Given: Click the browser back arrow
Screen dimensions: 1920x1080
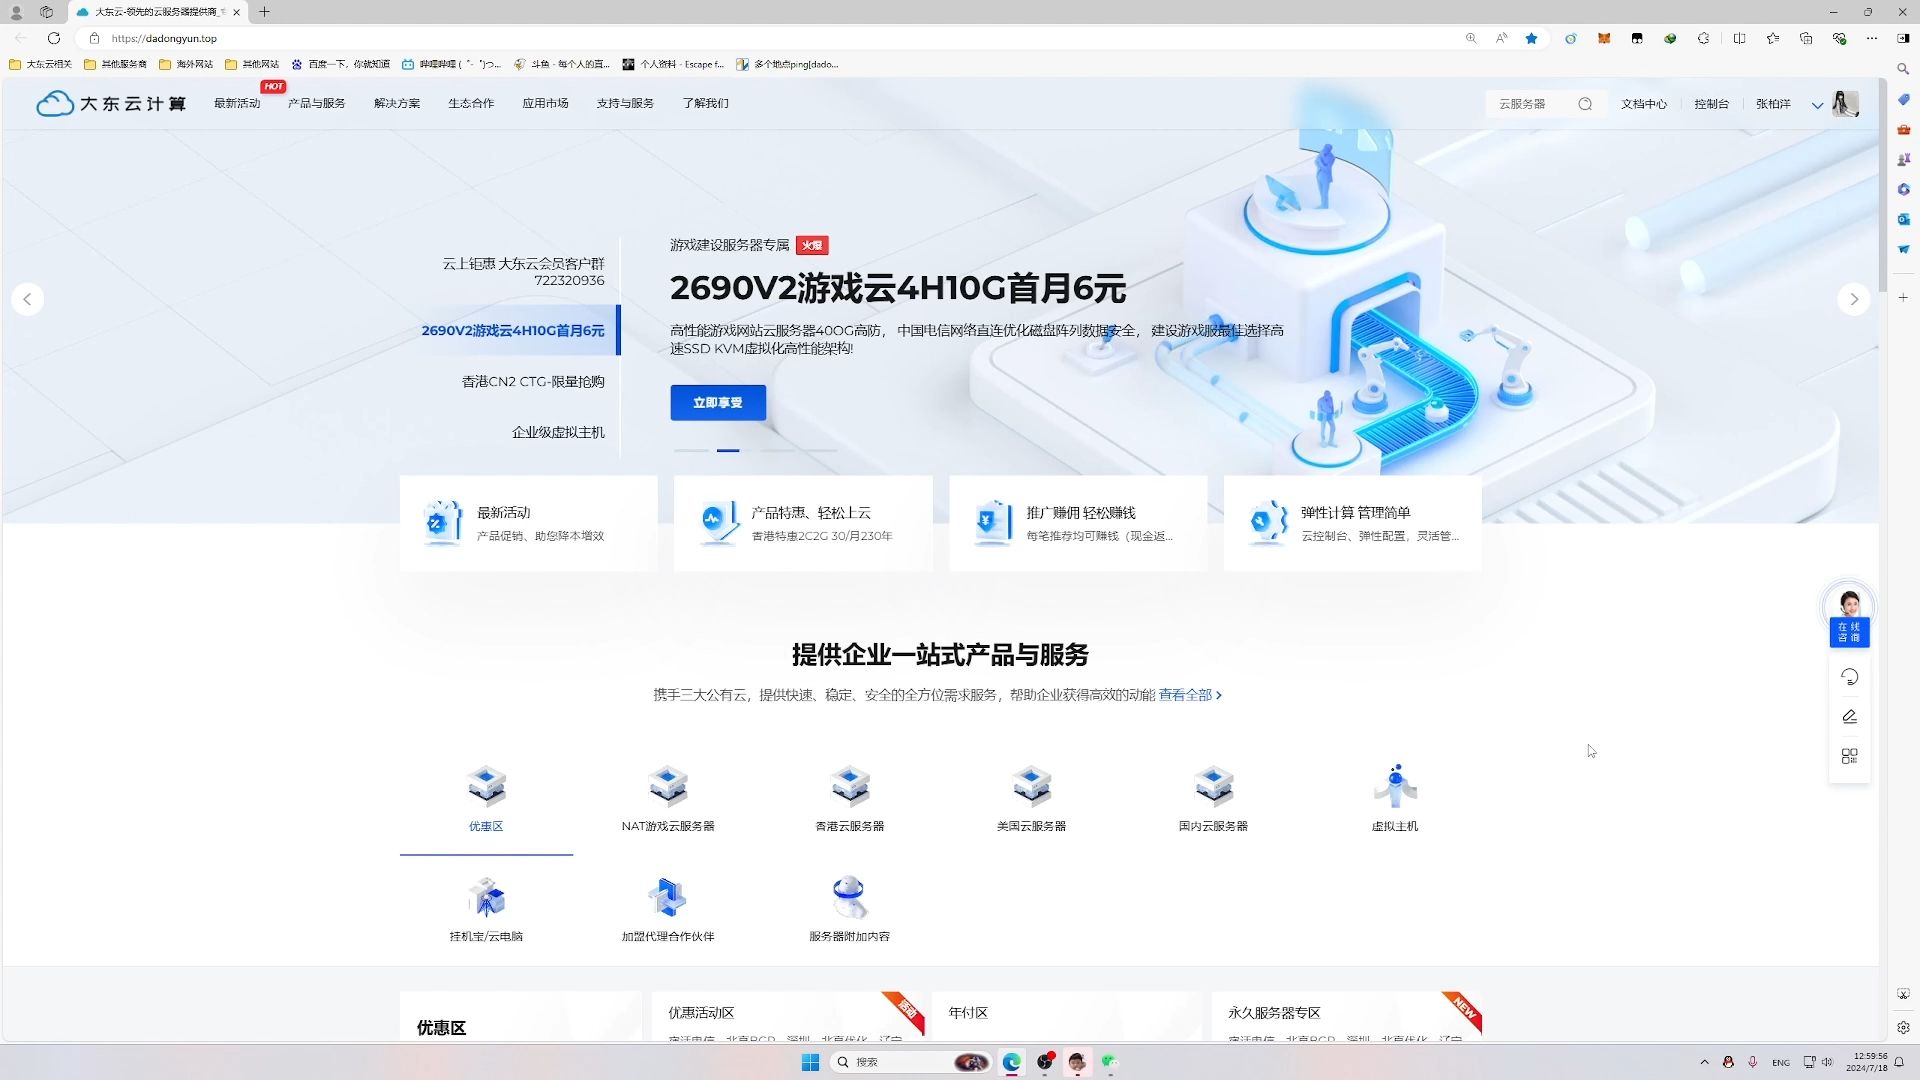Looking at the screenshot, I should tap(22, 38).
